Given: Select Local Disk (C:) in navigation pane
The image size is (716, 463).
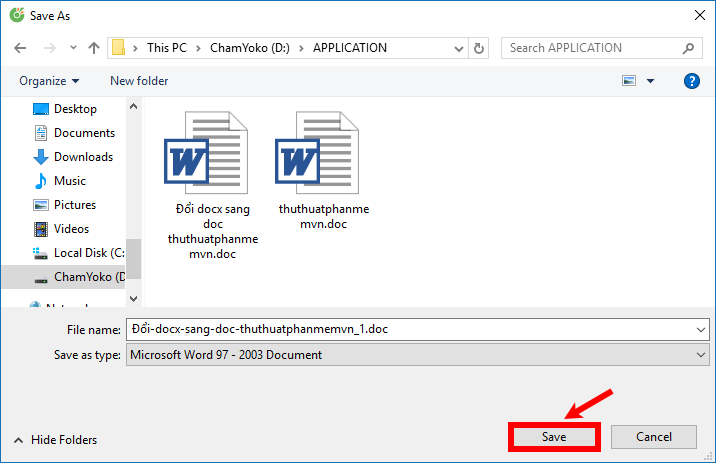Looking at the screenshot, I should 89,253.
